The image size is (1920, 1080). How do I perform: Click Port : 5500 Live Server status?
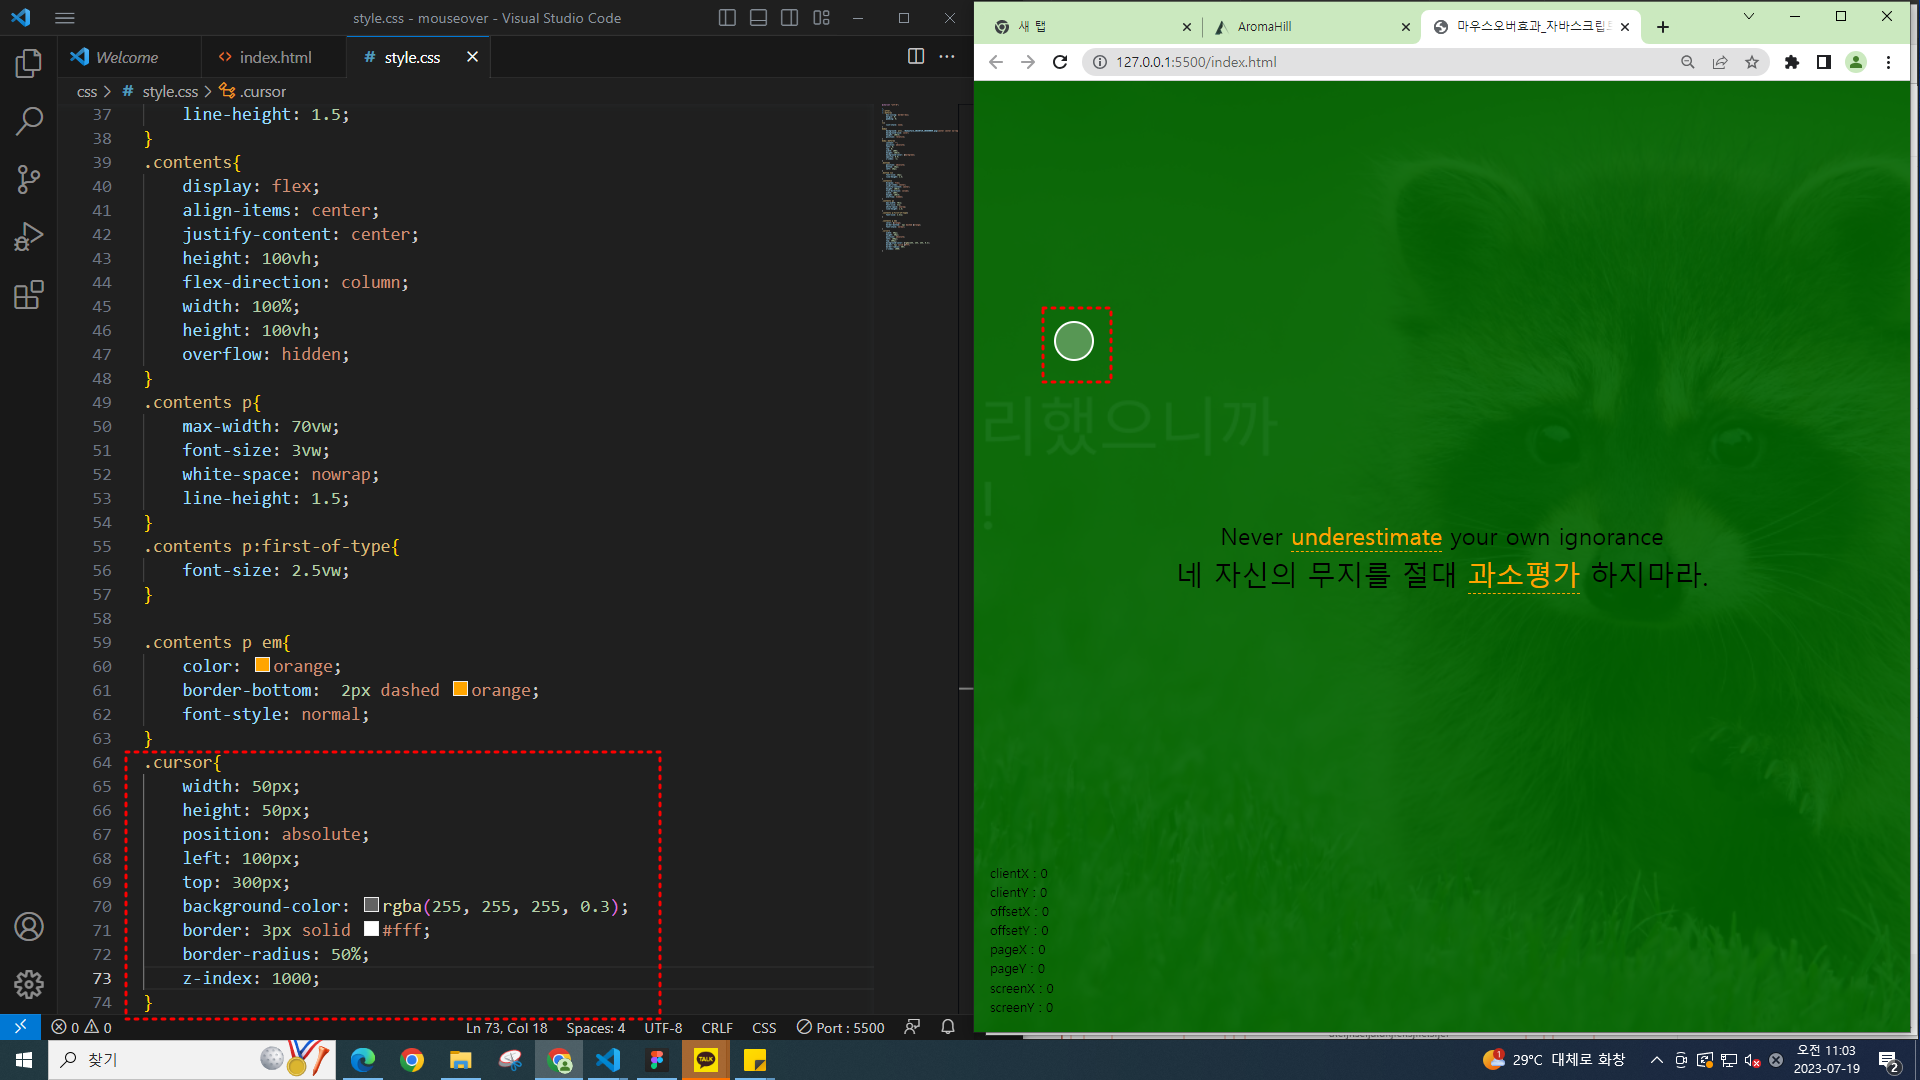pos(840,1027)
